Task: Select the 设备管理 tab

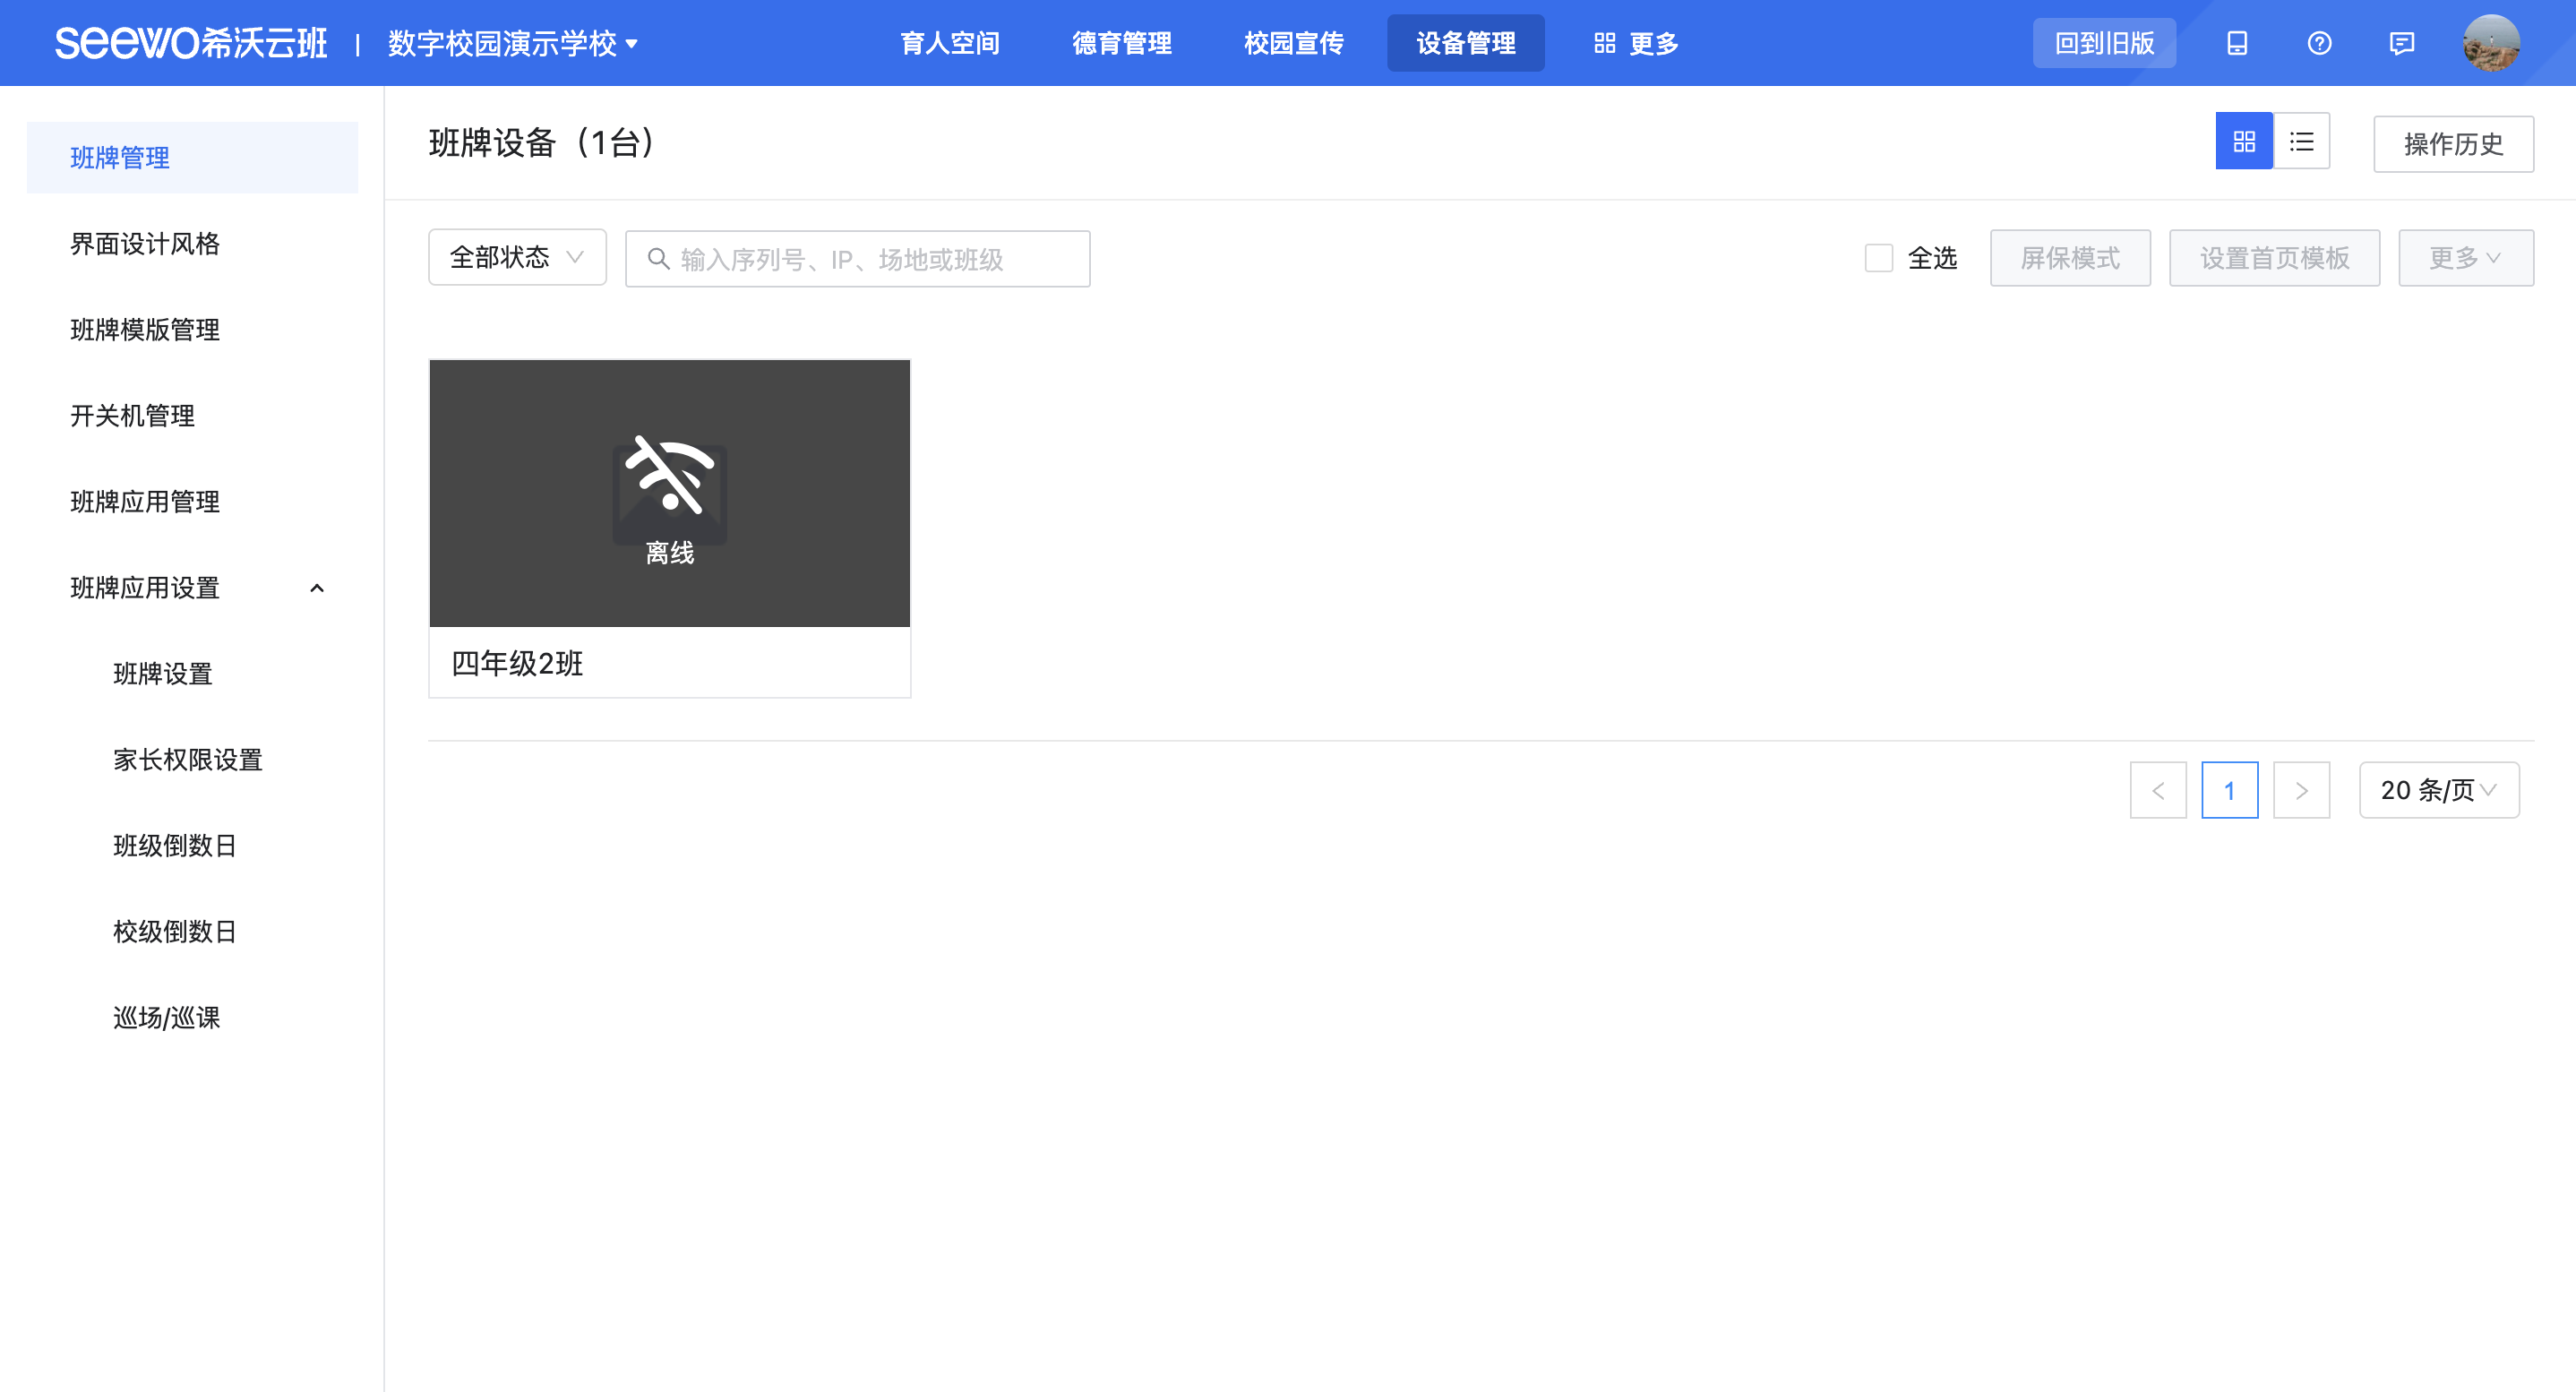Action: [x=1465, y=43]
